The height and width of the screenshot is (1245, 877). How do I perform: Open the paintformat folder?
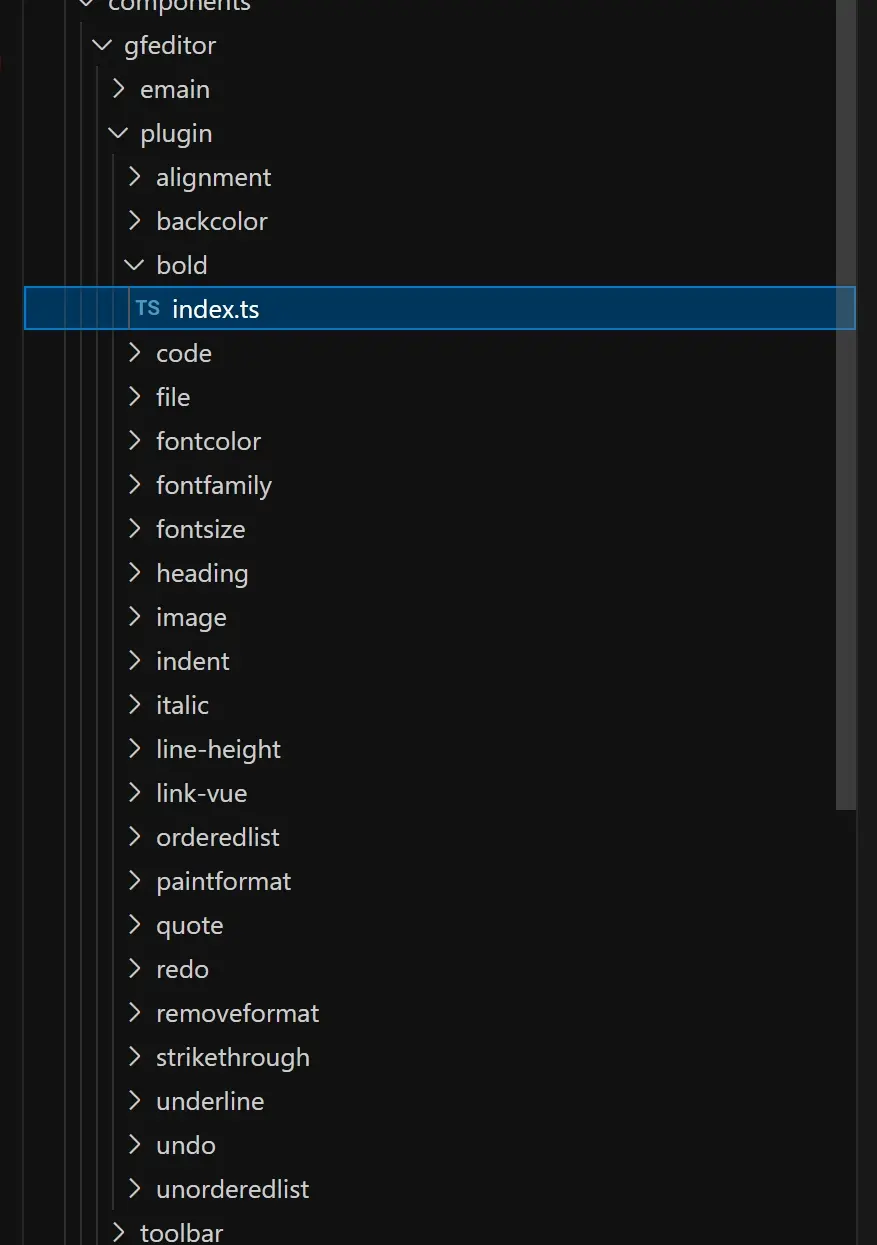click(x=223, y=882)
